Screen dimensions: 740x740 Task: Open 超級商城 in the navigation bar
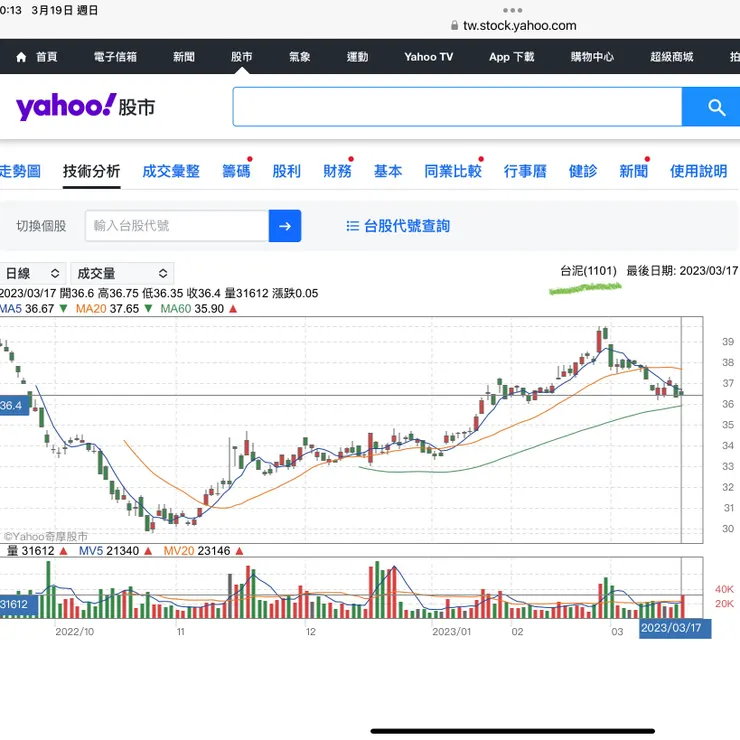[672, 57]
